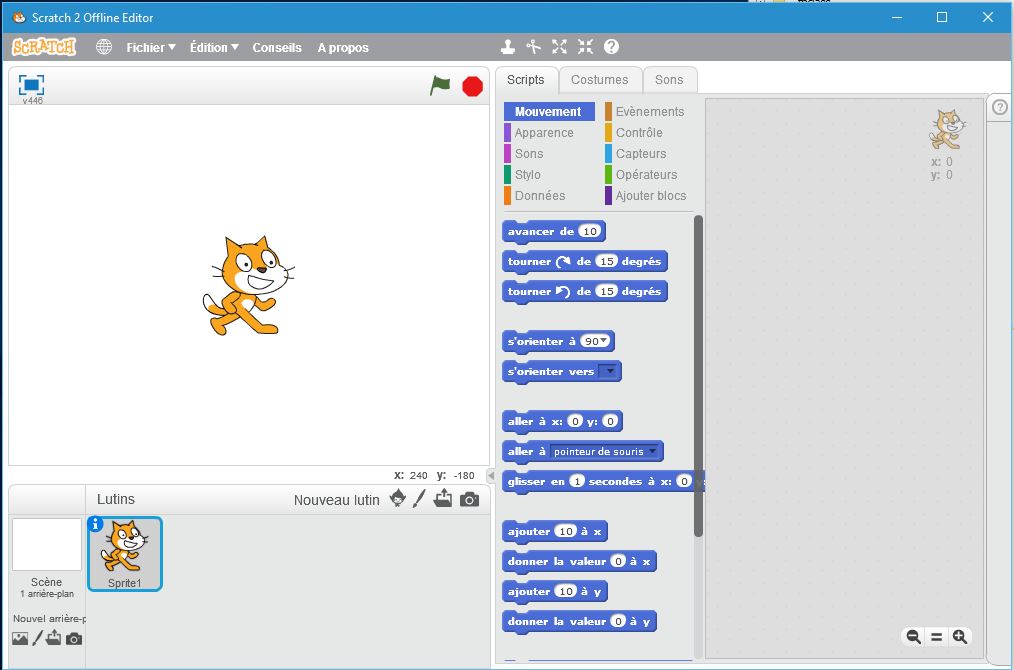Edit degrees in tourner clockwise block

[x=606, y=261]
